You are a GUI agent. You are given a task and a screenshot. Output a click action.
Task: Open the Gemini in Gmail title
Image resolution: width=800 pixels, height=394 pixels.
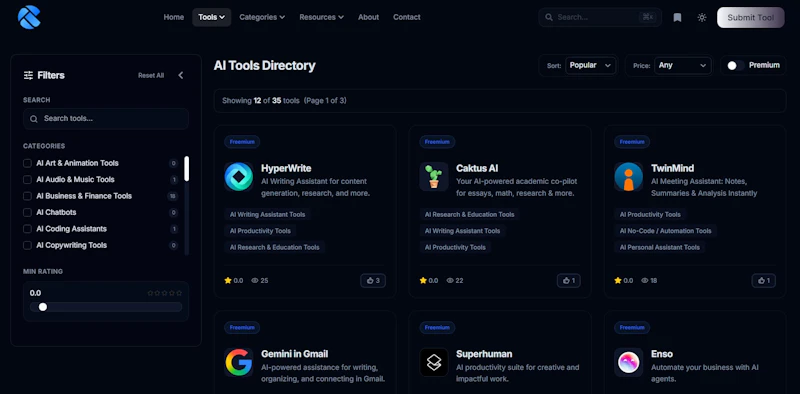click(294, 354)
